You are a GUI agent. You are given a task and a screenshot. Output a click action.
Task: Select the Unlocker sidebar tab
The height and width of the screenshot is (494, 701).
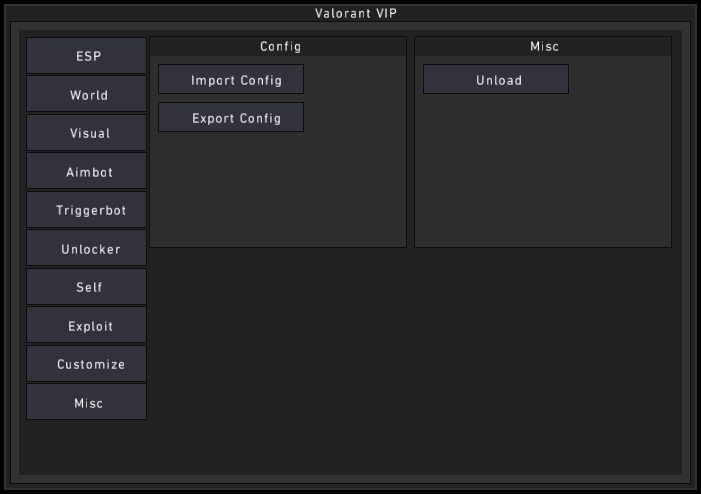point(87,249)
